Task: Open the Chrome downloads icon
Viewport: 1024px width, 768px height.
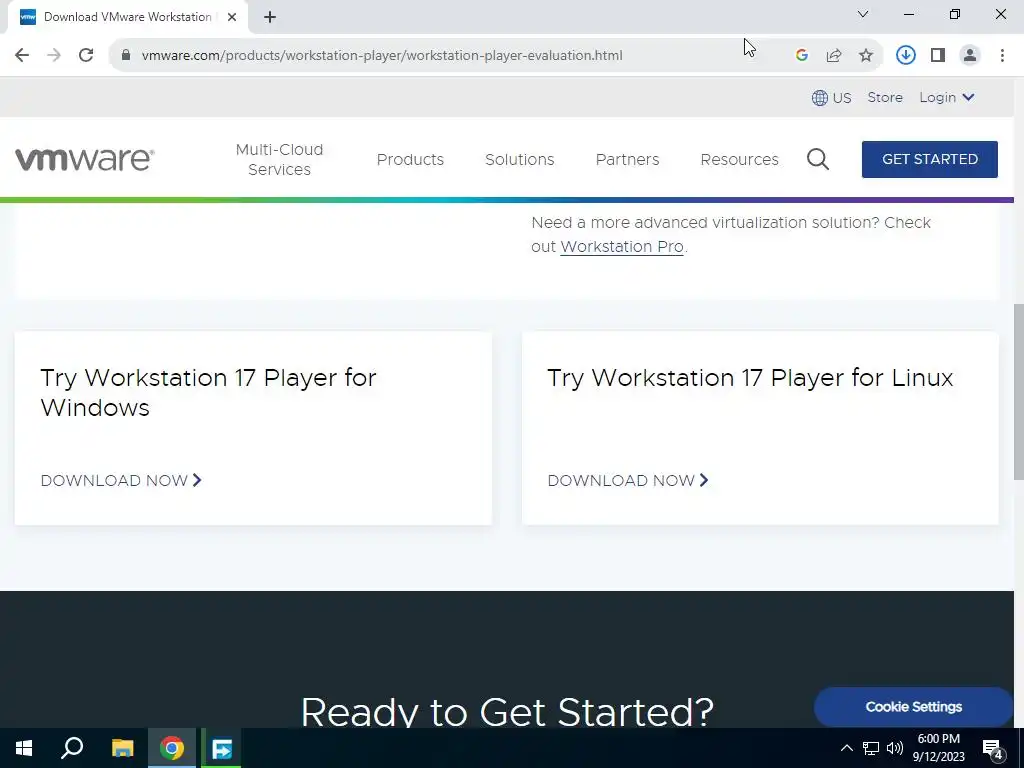Action: pyautogui.click(x=906, y=56)
